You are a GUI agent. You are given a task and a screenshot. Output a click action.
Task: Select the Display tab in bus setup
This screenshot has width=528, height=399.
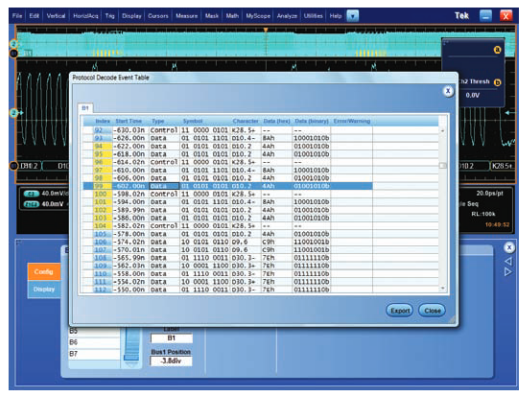[44, 289]
